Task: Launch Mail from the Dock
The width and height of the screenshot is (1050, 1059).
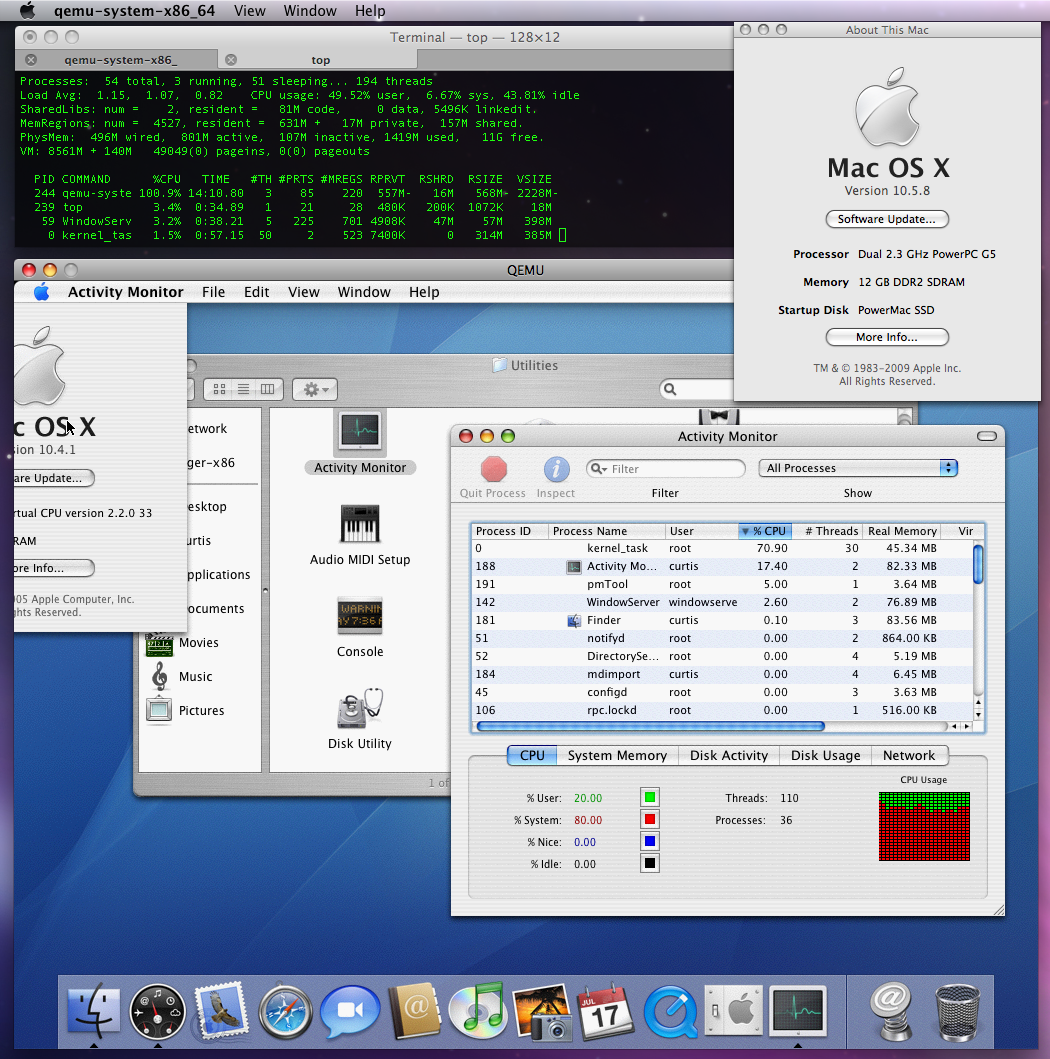Action: tap(220, 1012)
